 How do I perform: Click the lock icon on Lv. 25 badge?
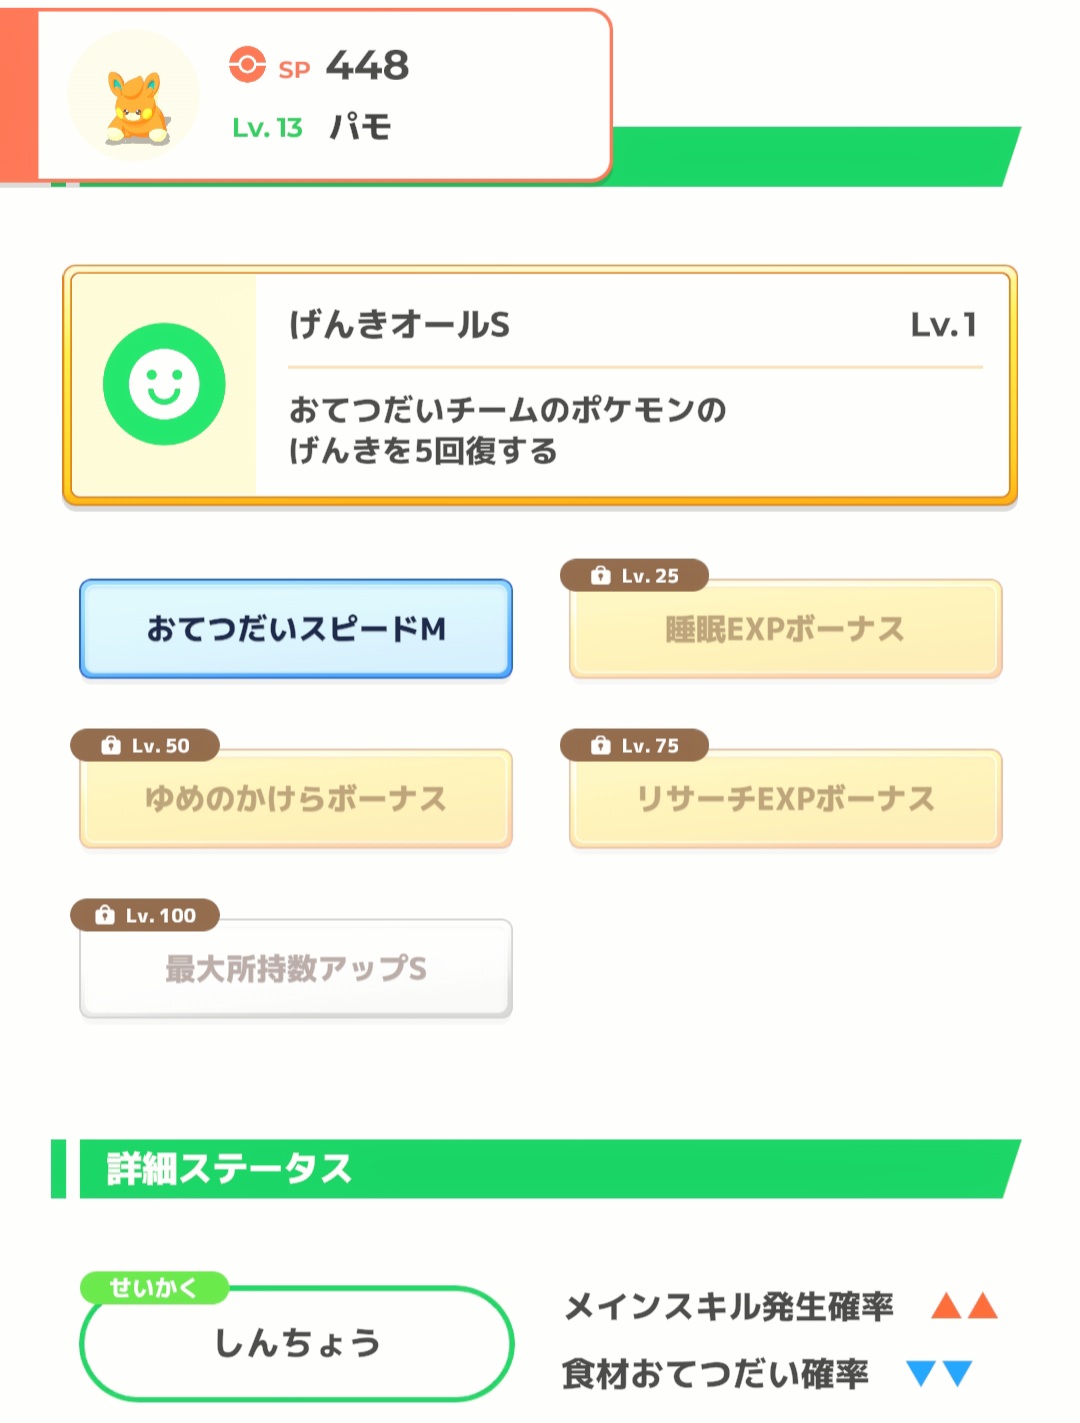600,575
